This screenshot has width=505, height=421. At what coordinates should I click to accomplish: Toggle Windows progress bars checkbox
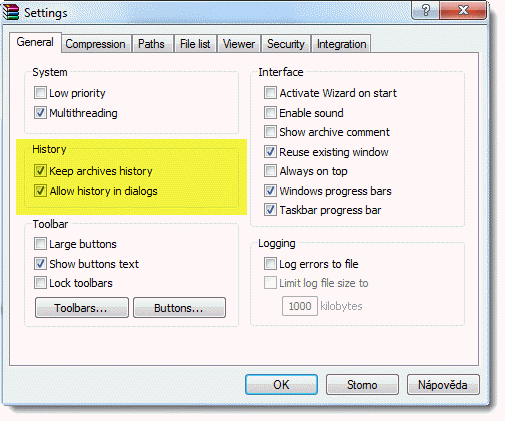(270, 191)
